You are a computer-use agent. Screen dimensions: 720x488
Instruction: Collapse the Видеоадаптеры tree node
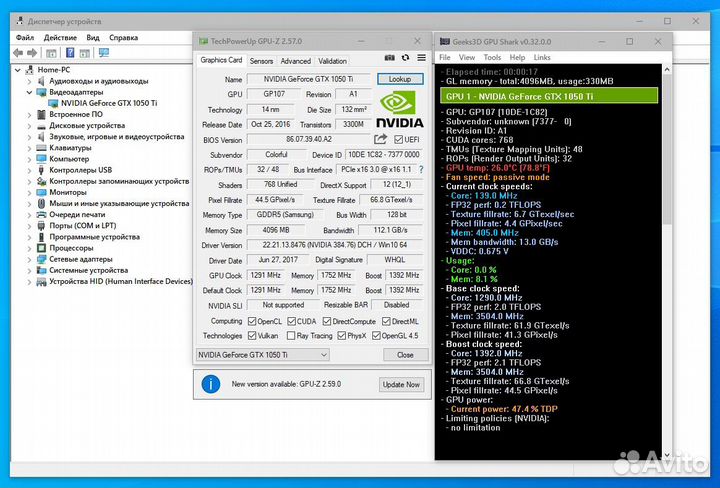pos(28,92)
